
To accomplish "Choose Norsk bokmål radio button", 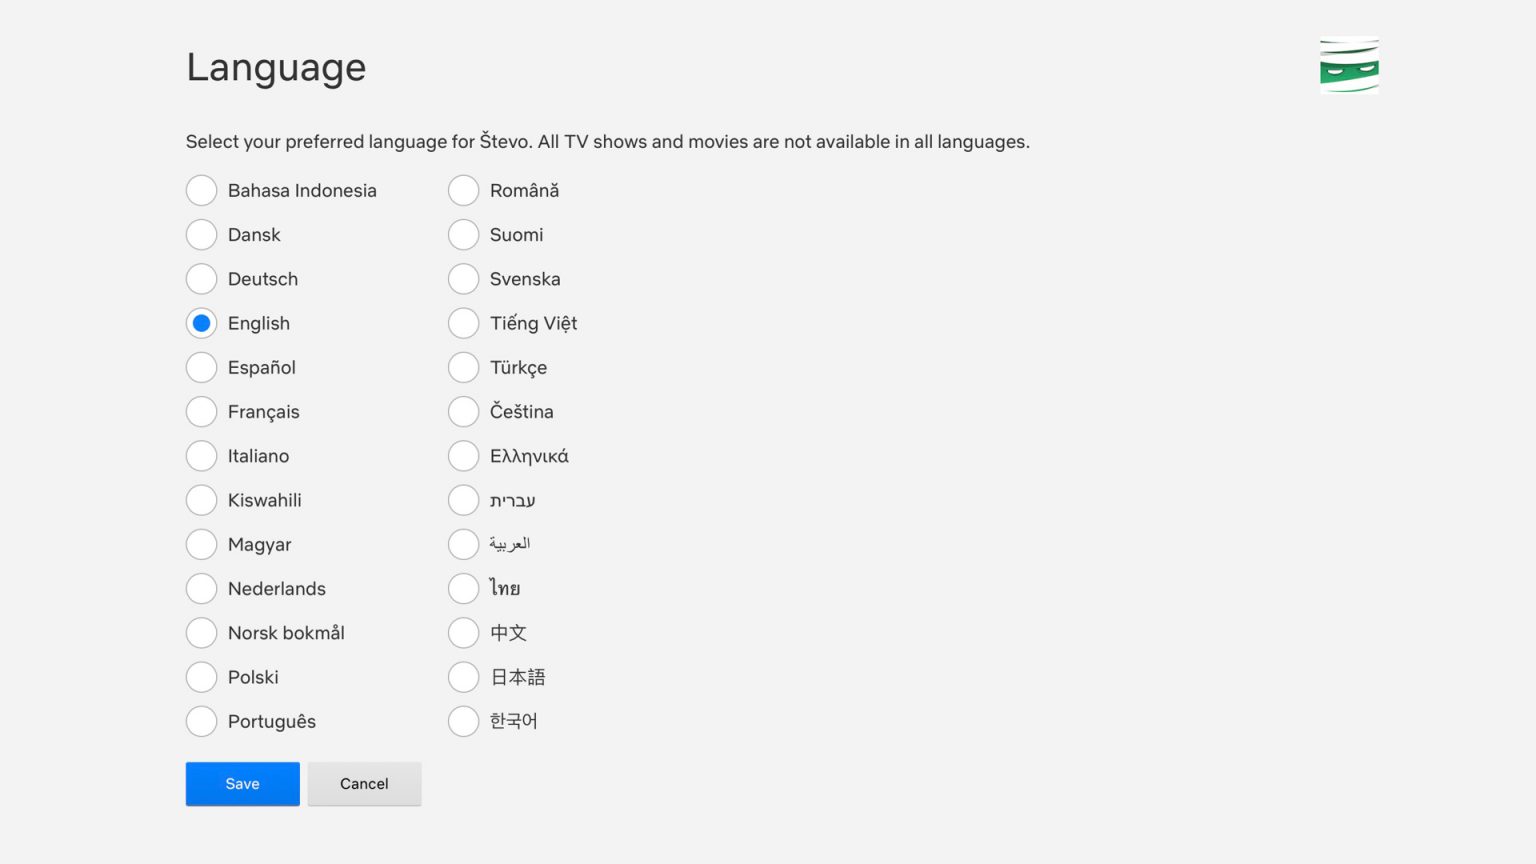I will pos(201,633).
